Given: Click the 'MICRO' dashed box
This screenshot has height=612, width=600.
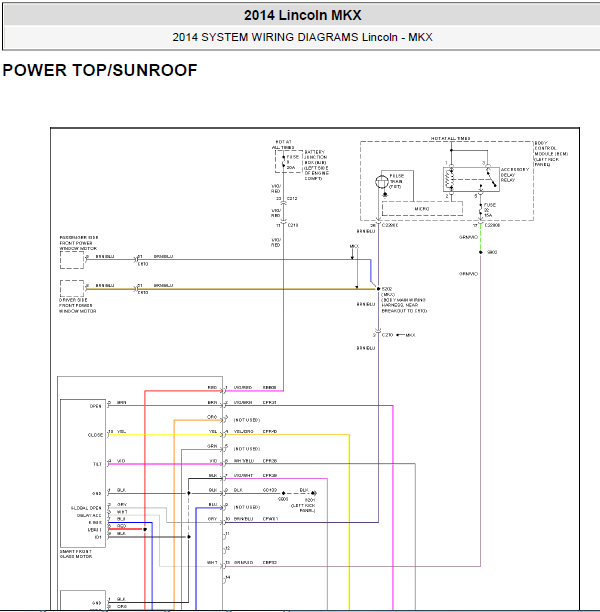Looking at the screenshot, I should [x=422, y=208].
